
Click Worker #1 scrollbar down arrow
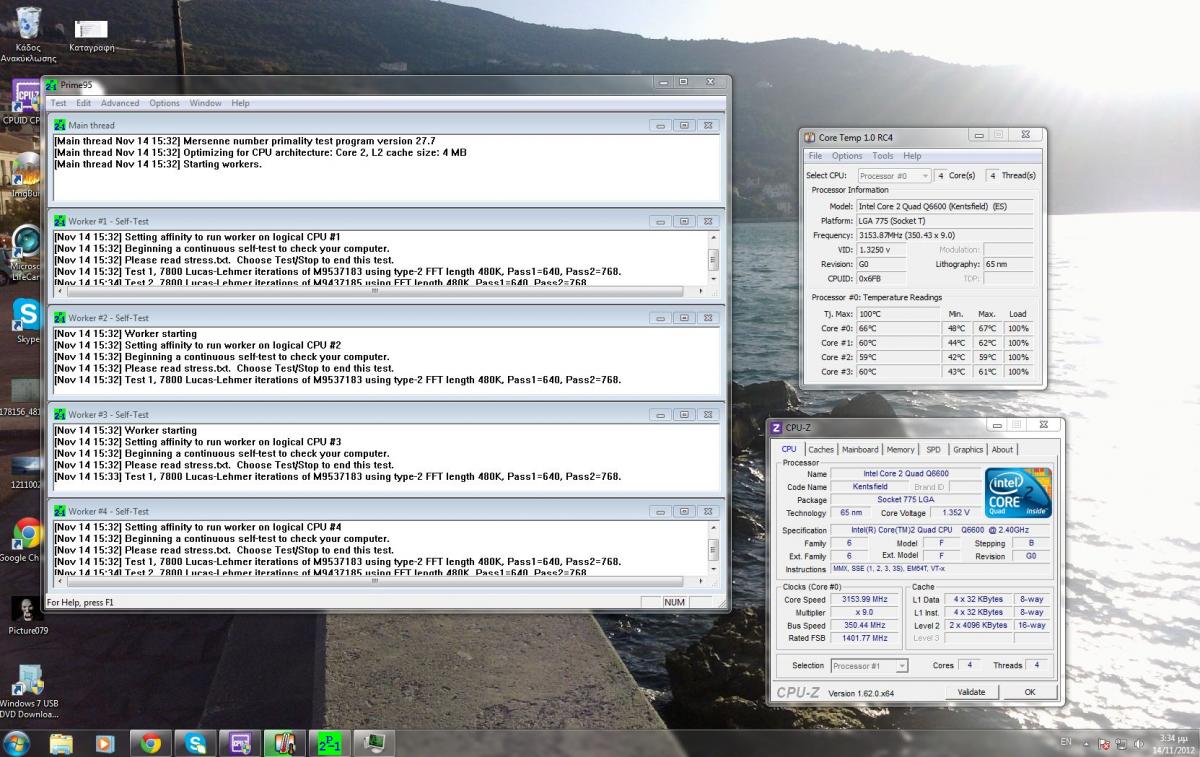(x=713, y=279)
